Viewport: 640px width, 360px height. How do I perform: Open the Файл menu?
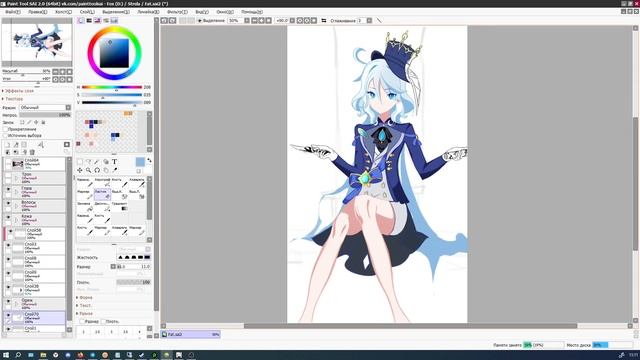[x=13, y=12]
